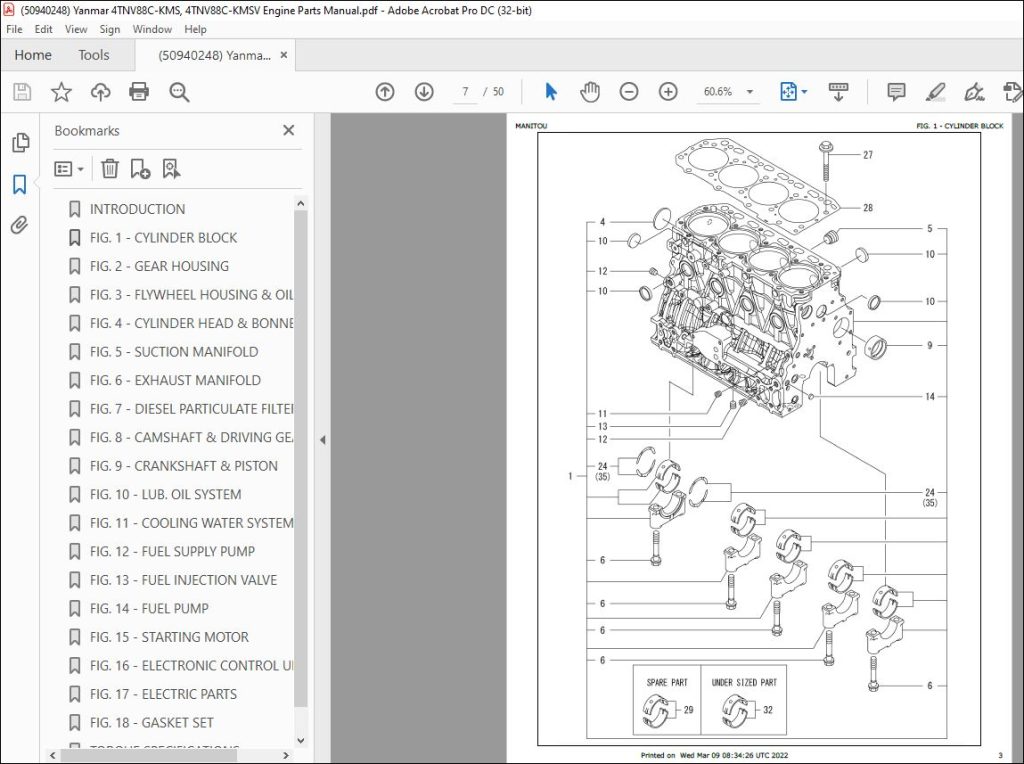The width and height of the screenshot is (1024, 764).
Task: Click the Find magnifier icon
Action: pyautogui.click(x=180, y=91)
